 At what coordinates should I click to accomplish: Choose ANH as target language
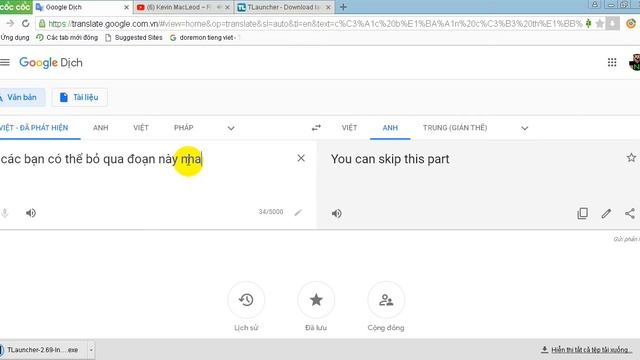tap(390, 128)
